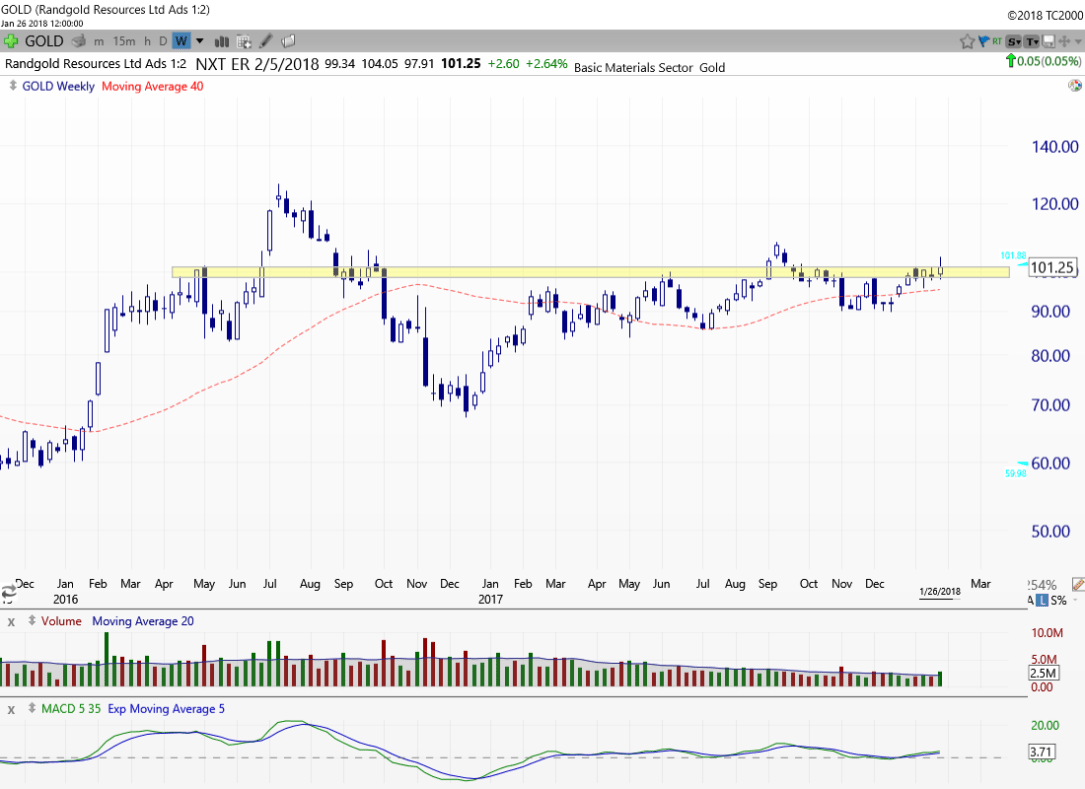
Task: Click the save chart floppy disk icon
Action: pos(1048,41)
